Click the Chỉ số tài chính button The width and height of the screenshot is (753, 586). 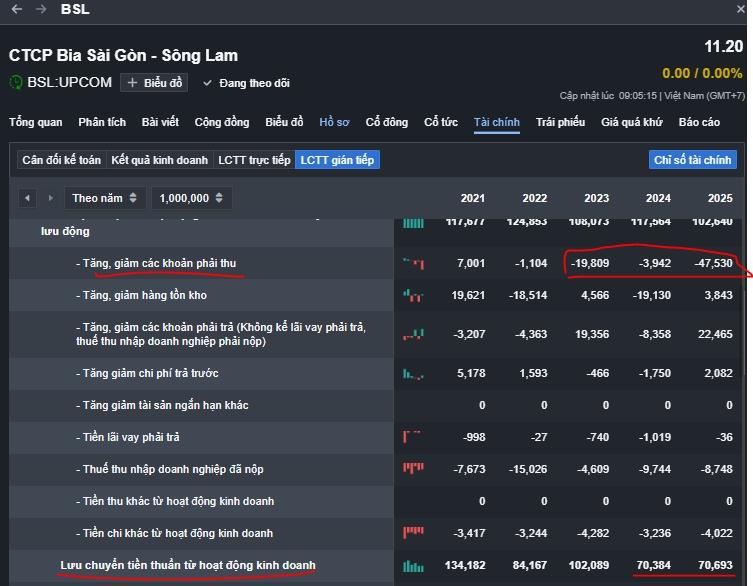pyautogui.click(x=693, y=160)
